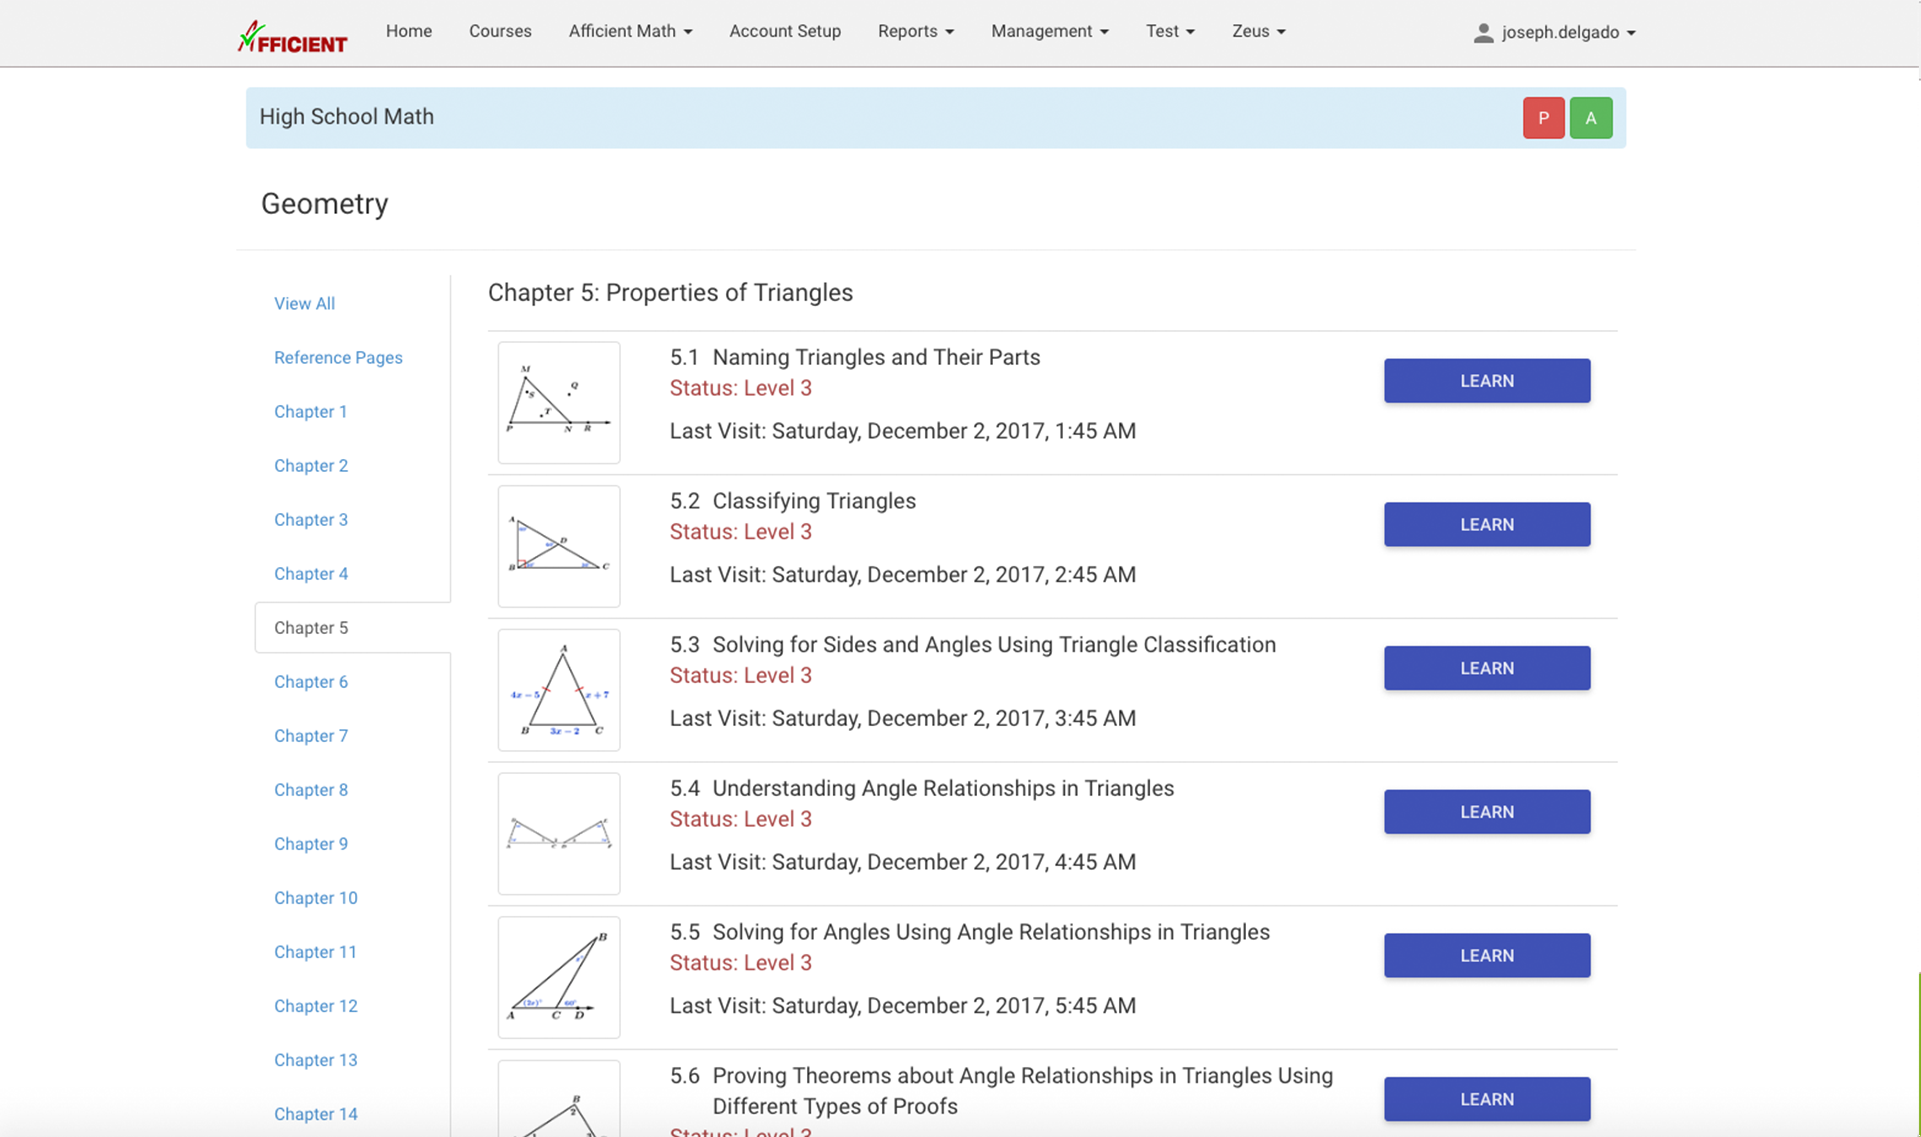Viewport: 1921px width, 1137px height.
Task: Open the lesson 5.3 triangle thumbnail
Action: [x=559, y=690]
